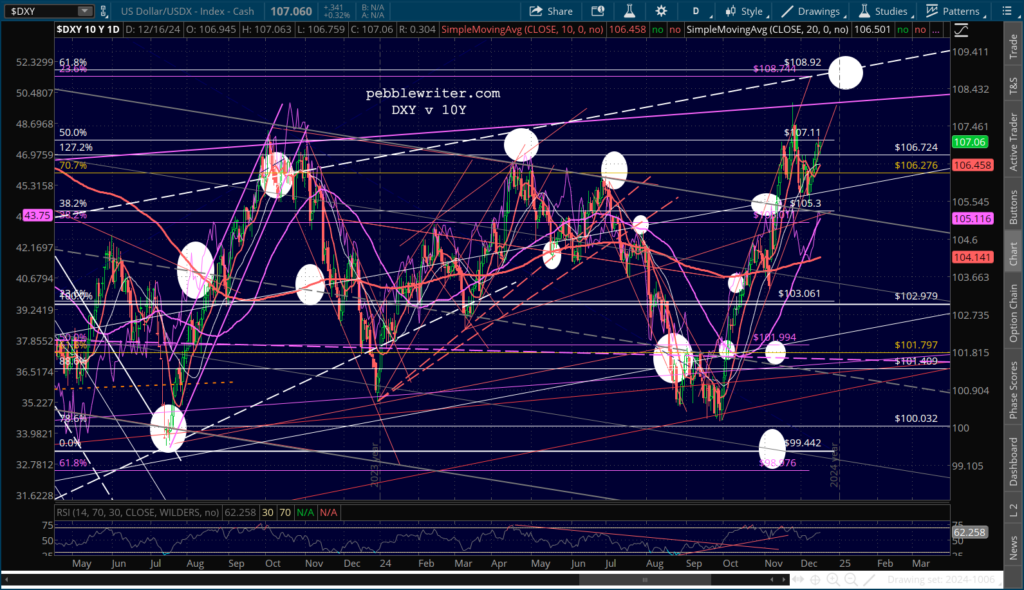Click the $DXY symbol input field
This screenshot has height=590, width=1024.
tap(38, 11)
